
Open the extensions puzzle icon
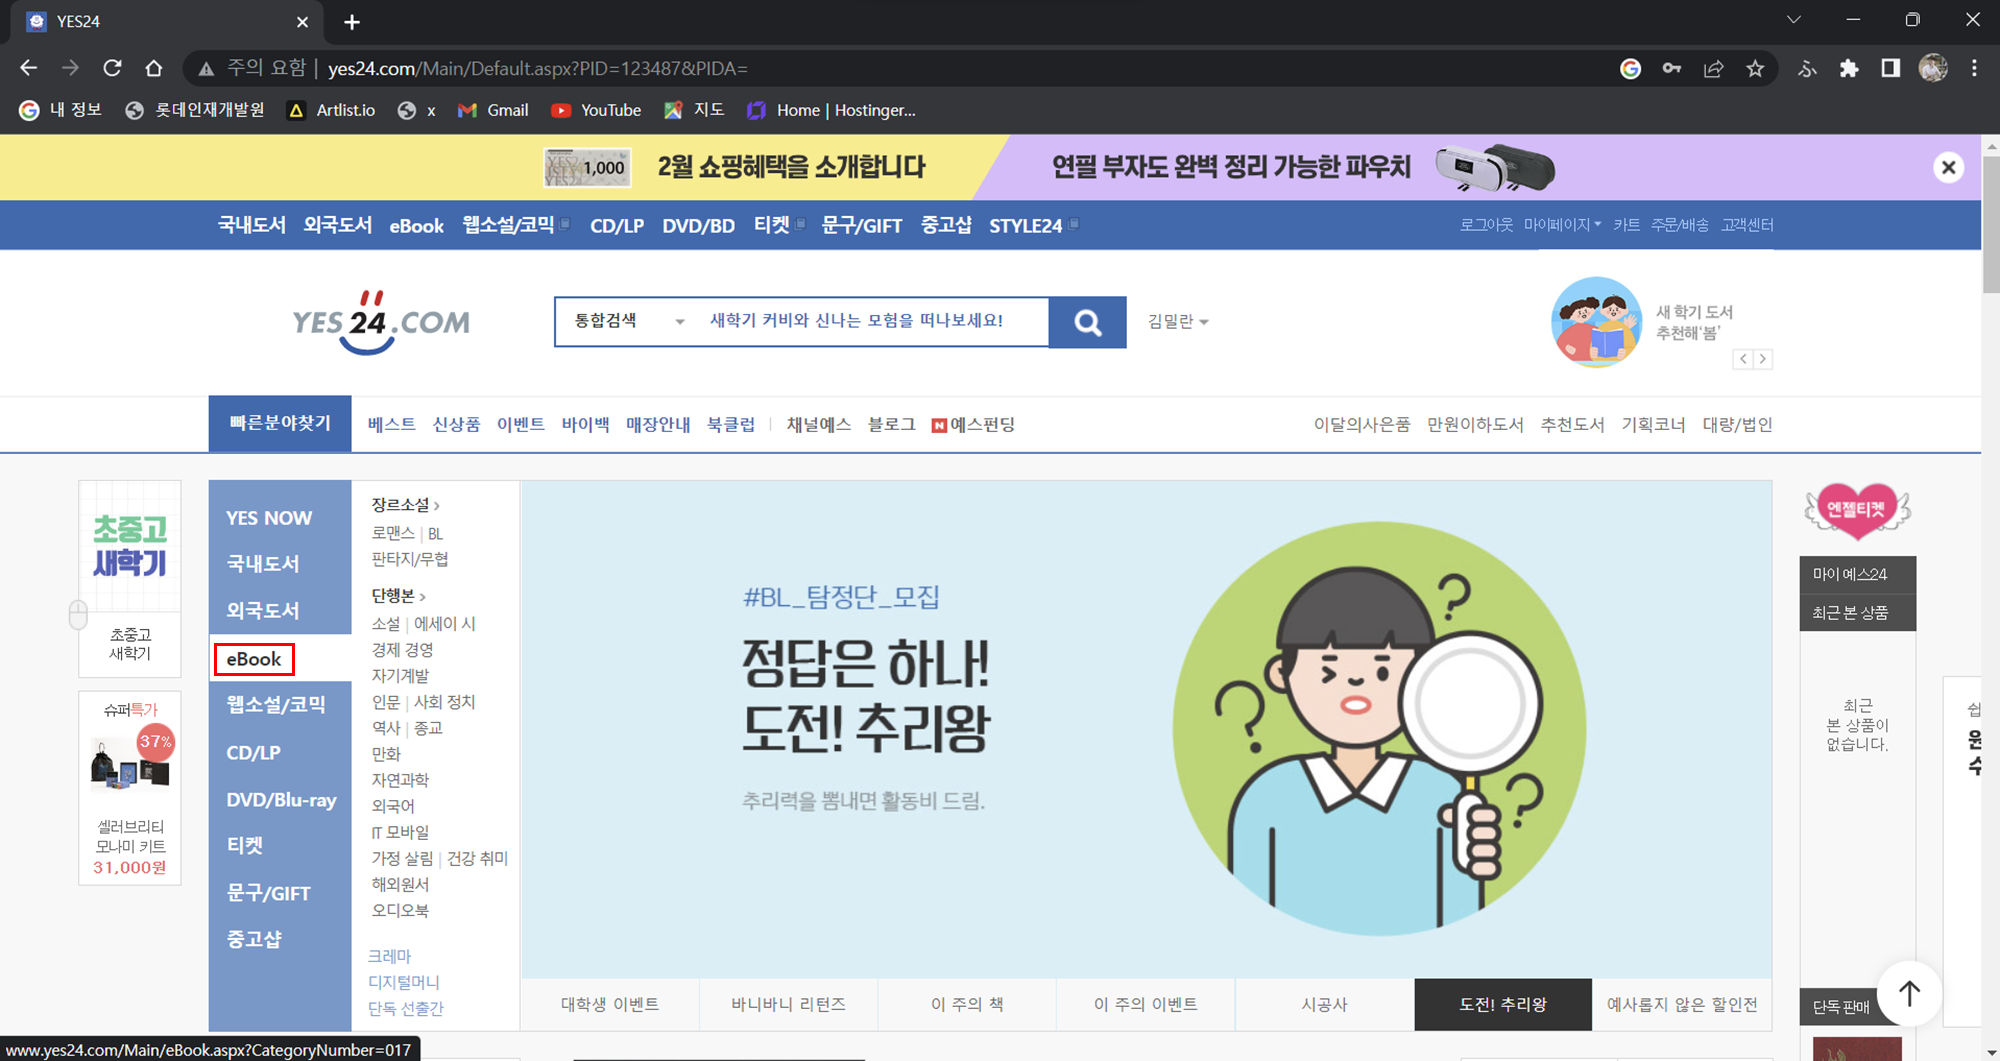[1849, 68]
